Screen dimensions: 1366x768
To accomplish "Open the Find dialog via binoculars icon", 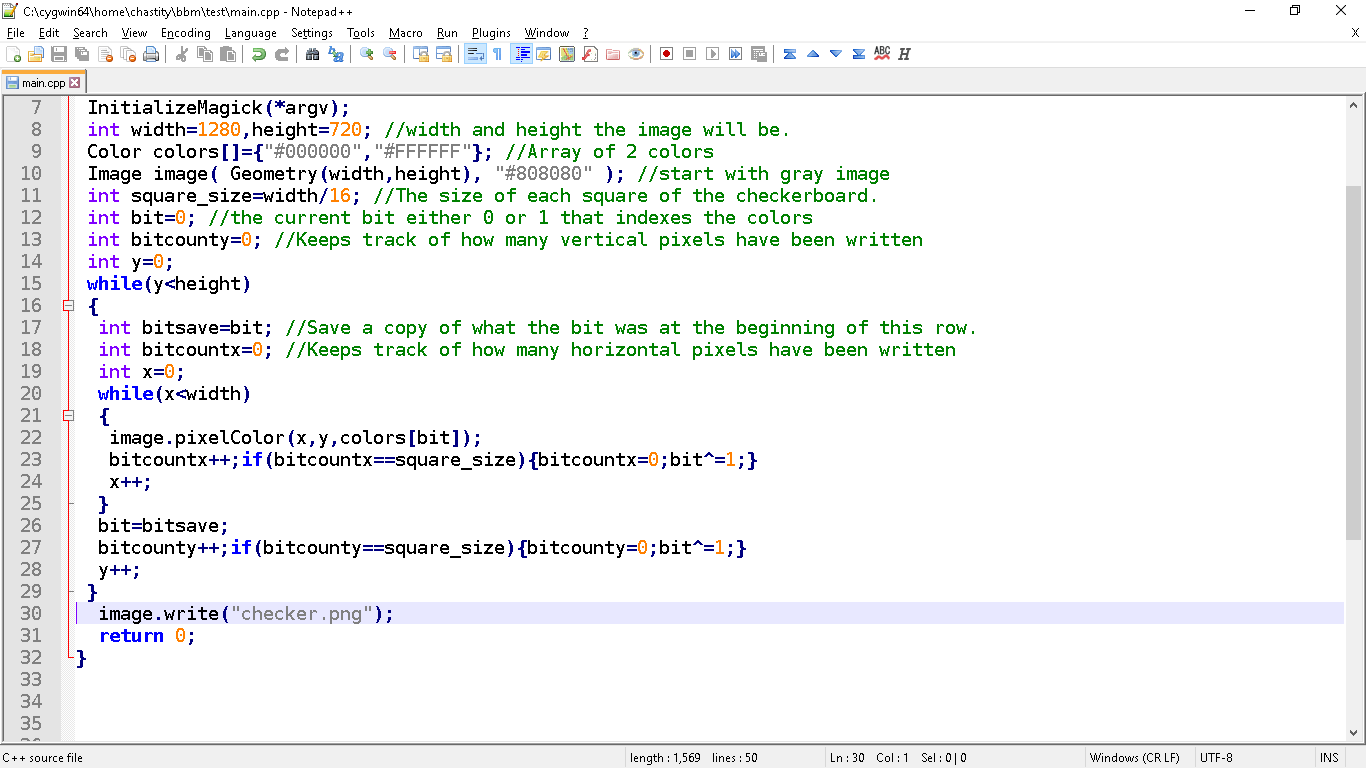I will 312,54.
